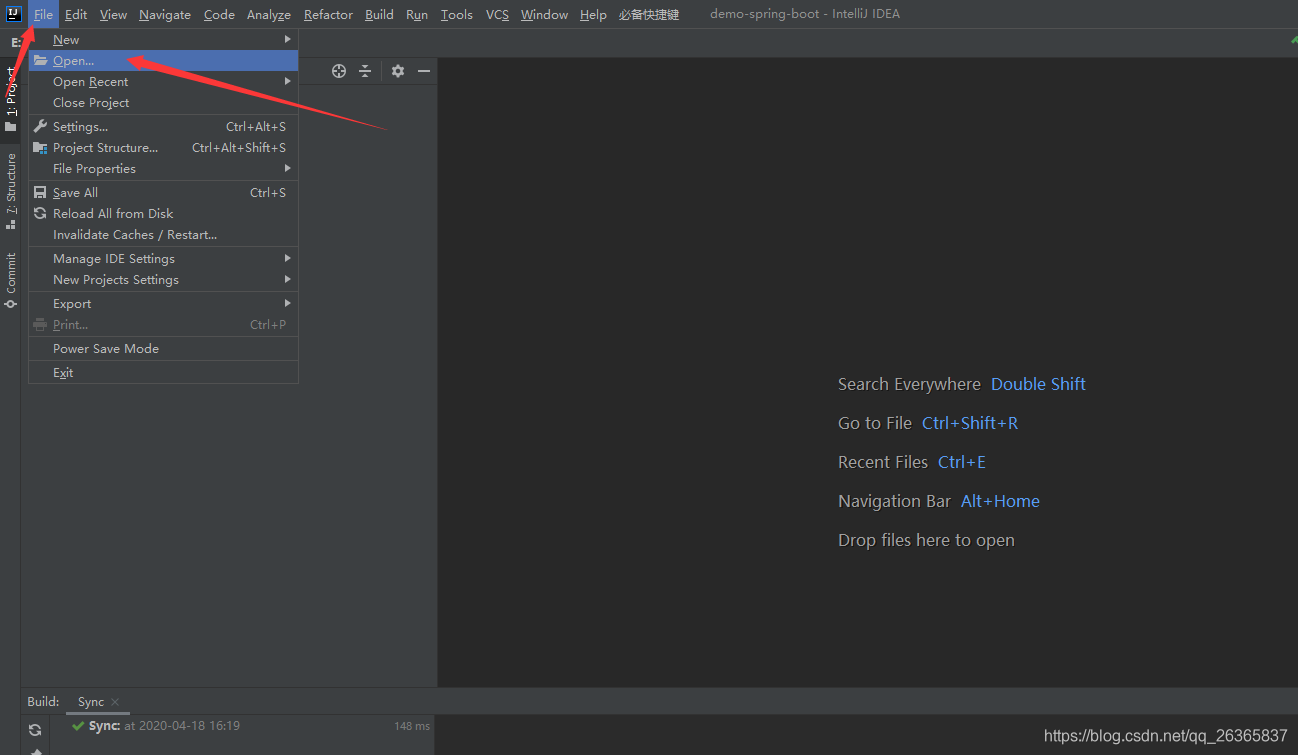Viewport: 1298px width, 755px height.
Task: Open the Edit menu
Action: click(76, 15)
